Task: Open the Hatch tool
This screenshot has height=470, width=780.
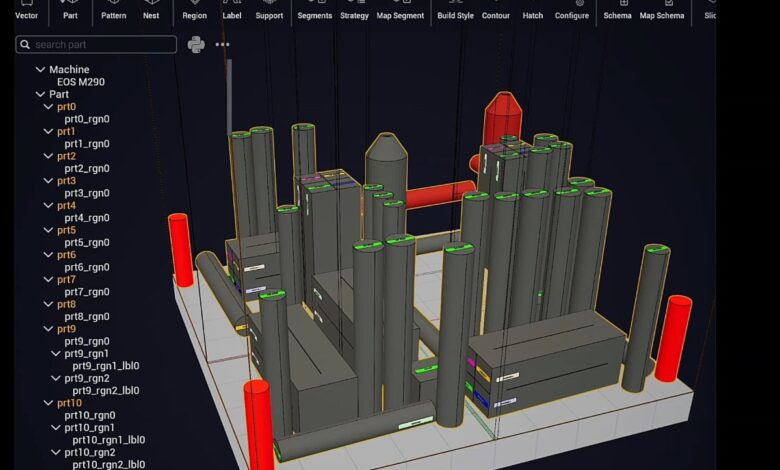Action: coord(533,10)
